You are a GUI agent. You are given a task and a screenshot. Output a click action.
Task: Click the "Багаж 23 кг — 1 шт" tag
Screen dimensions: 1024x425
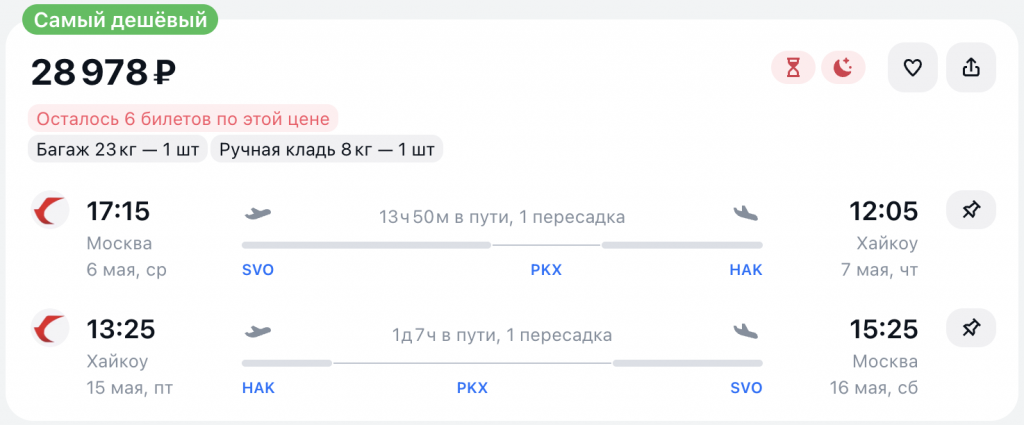point(114,150)
